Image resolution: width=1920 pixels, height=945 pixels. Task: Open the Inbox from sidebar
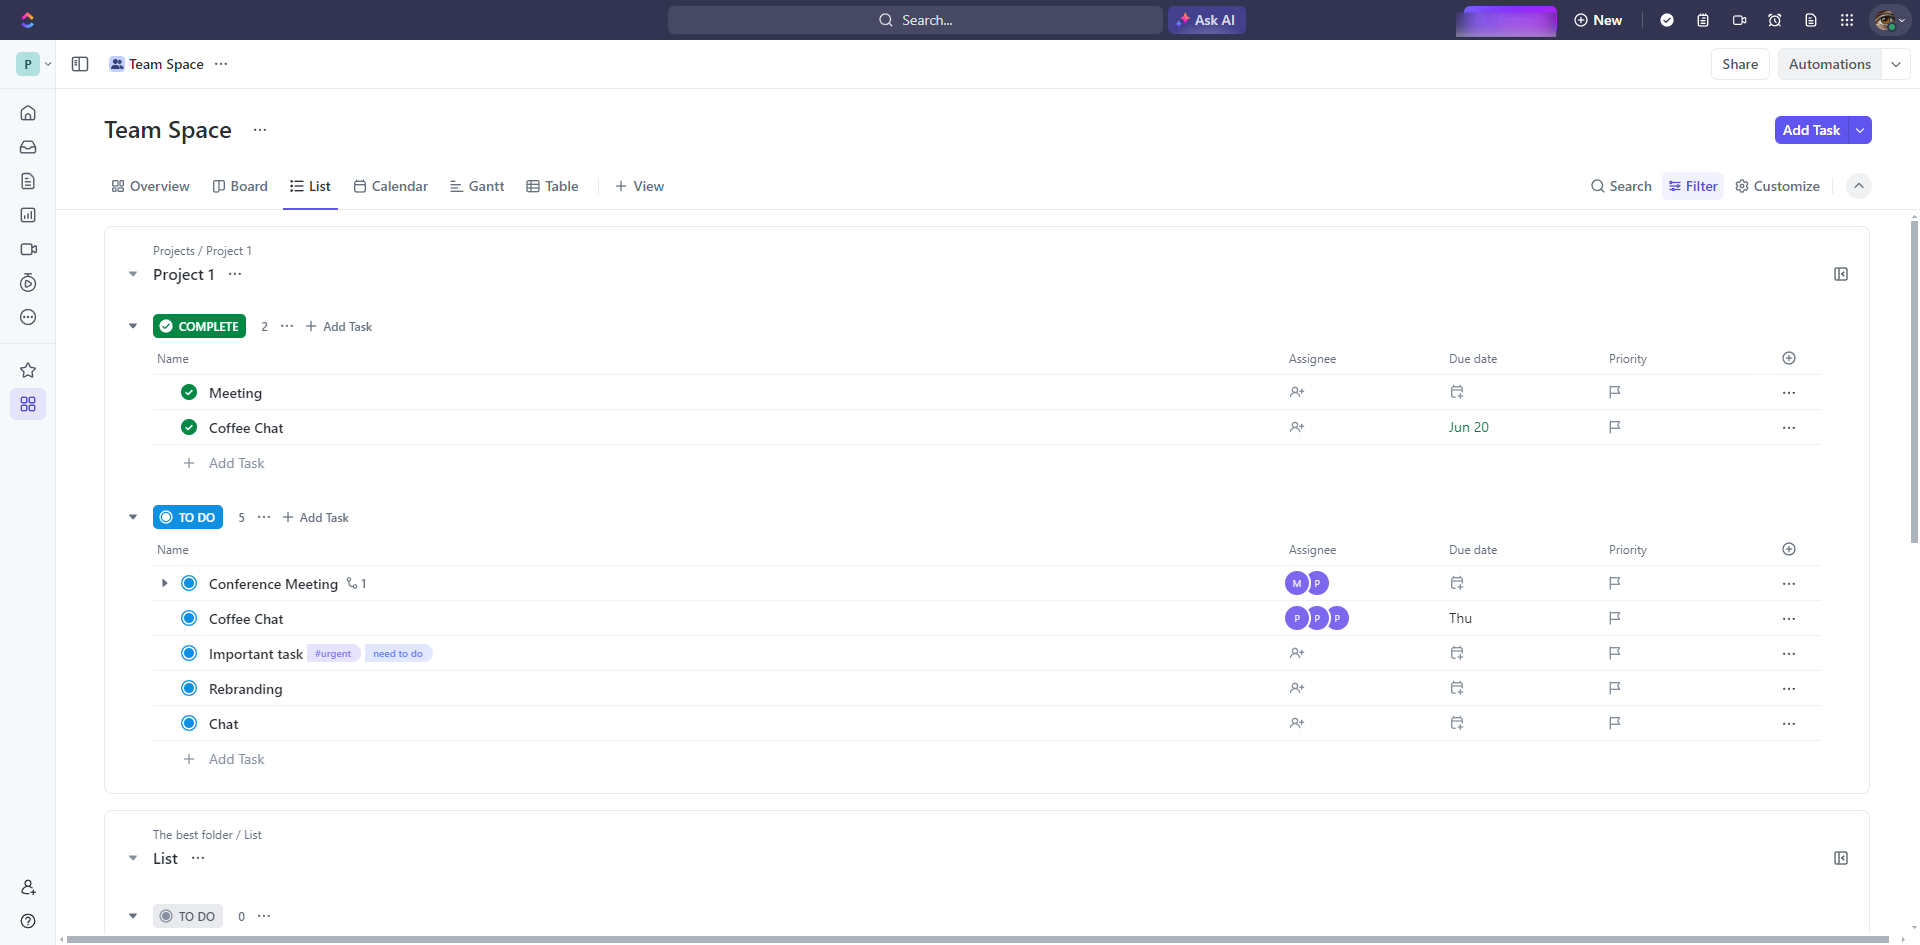tap(28, 147)
